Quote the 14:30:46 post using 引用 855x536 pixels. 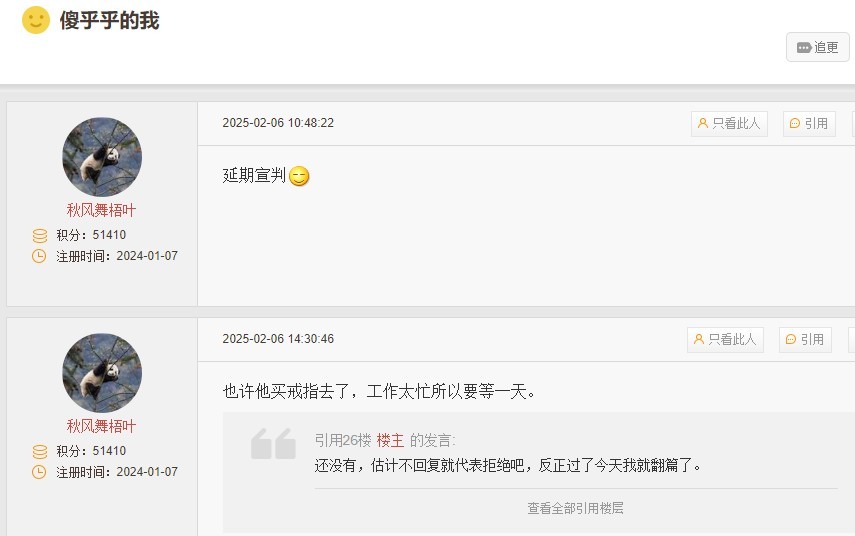click(x=805, y=340)
